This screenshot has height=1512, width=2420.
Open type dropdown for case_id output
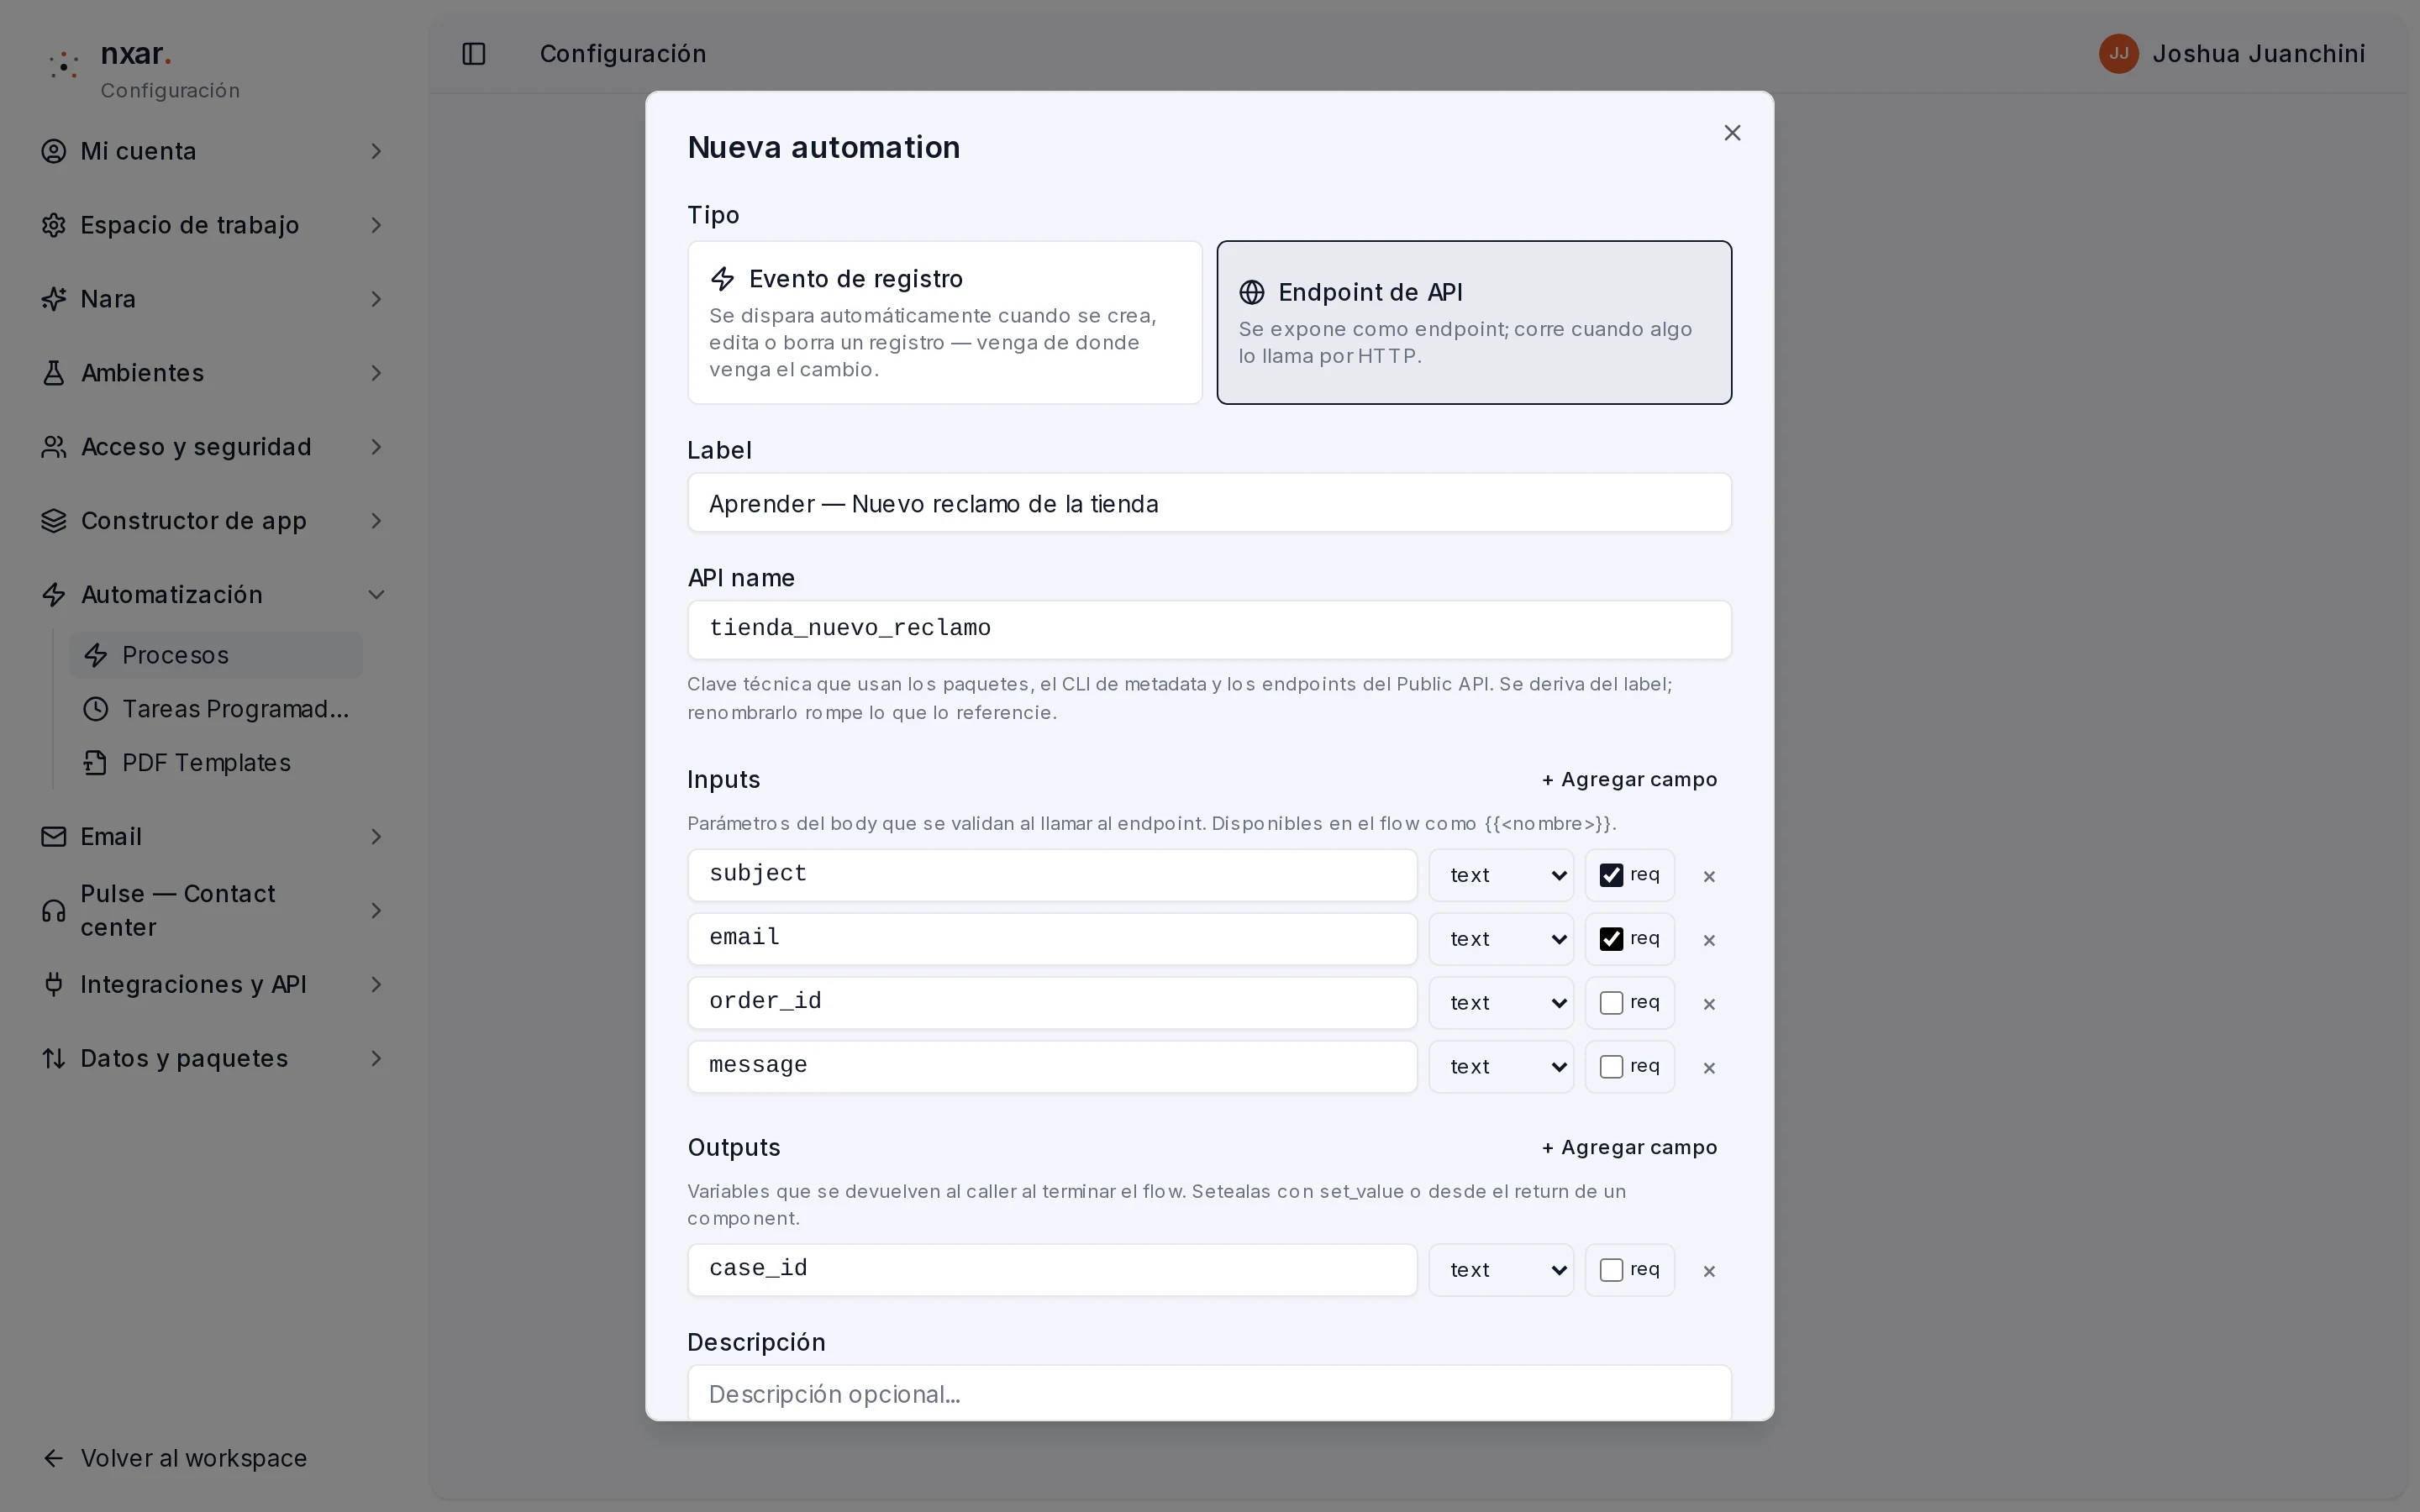click(1501, 1271)
